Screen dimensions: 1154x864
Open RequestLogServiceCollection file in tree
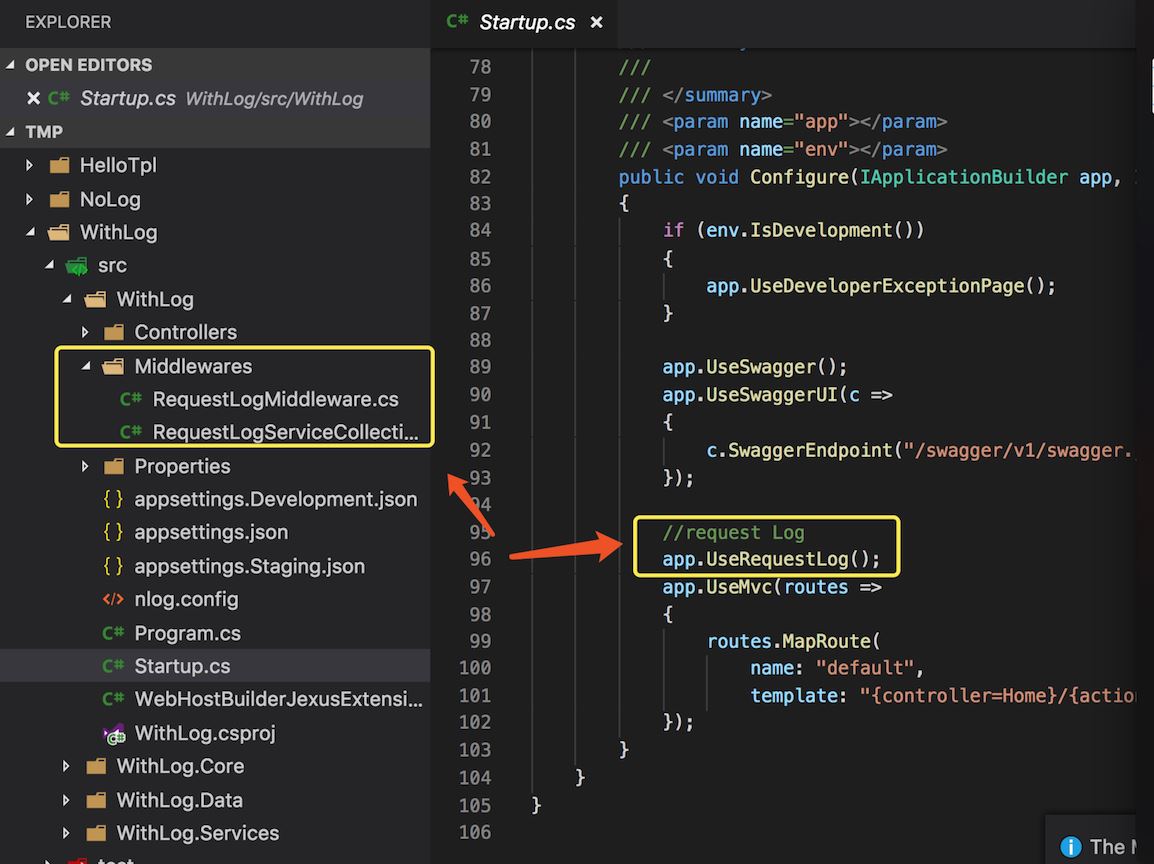tap(285, 433)
